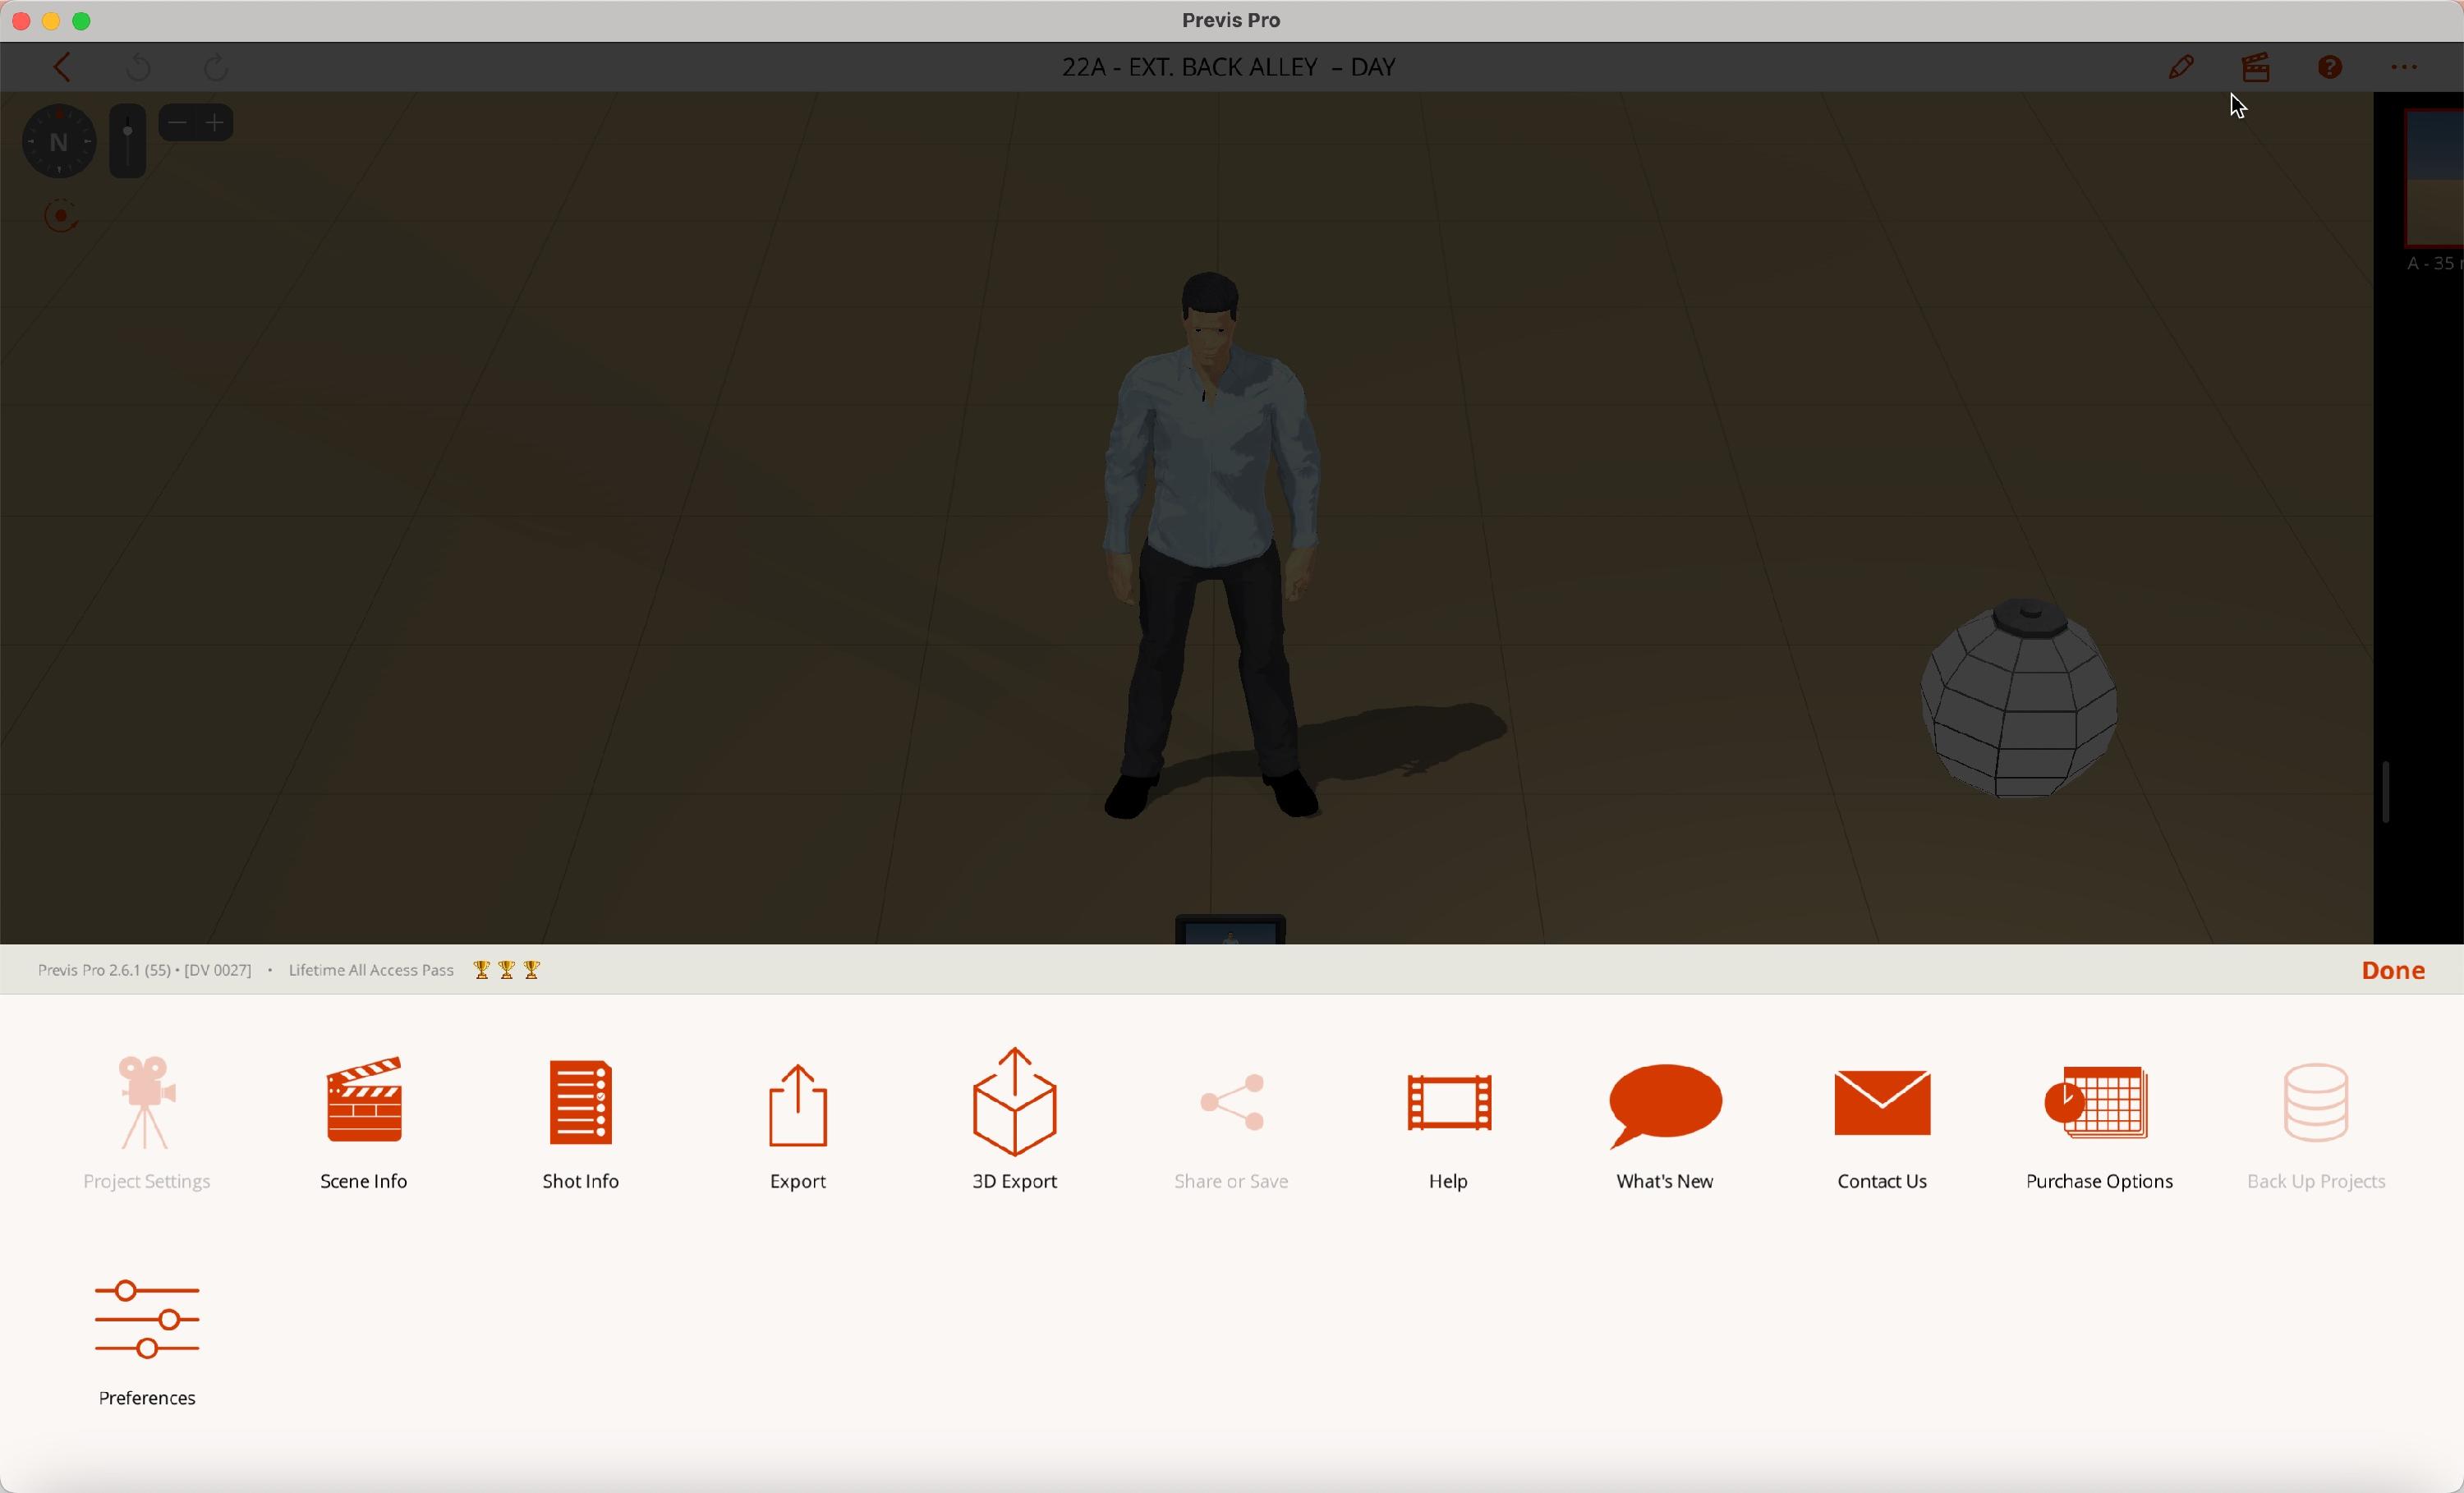Screen dimensions: 2464x1493
Task: Click the back arrow in toolbar
Action: [x=63, y=68]
